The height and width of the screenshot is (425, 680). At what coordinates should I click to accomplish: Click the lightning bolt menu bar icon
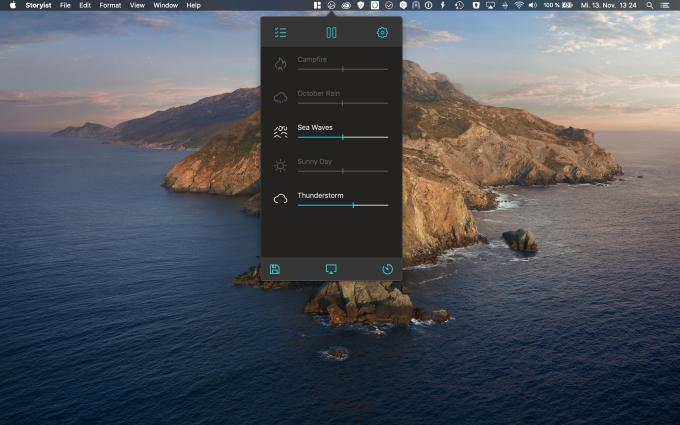pyautogui.click(x=443, y=5)
